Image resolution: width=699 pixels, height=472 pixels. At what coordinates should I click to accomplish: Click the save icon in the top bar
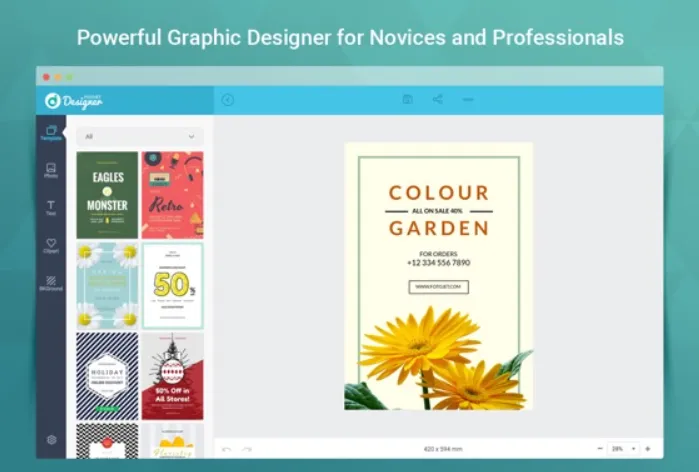point(407,99)
